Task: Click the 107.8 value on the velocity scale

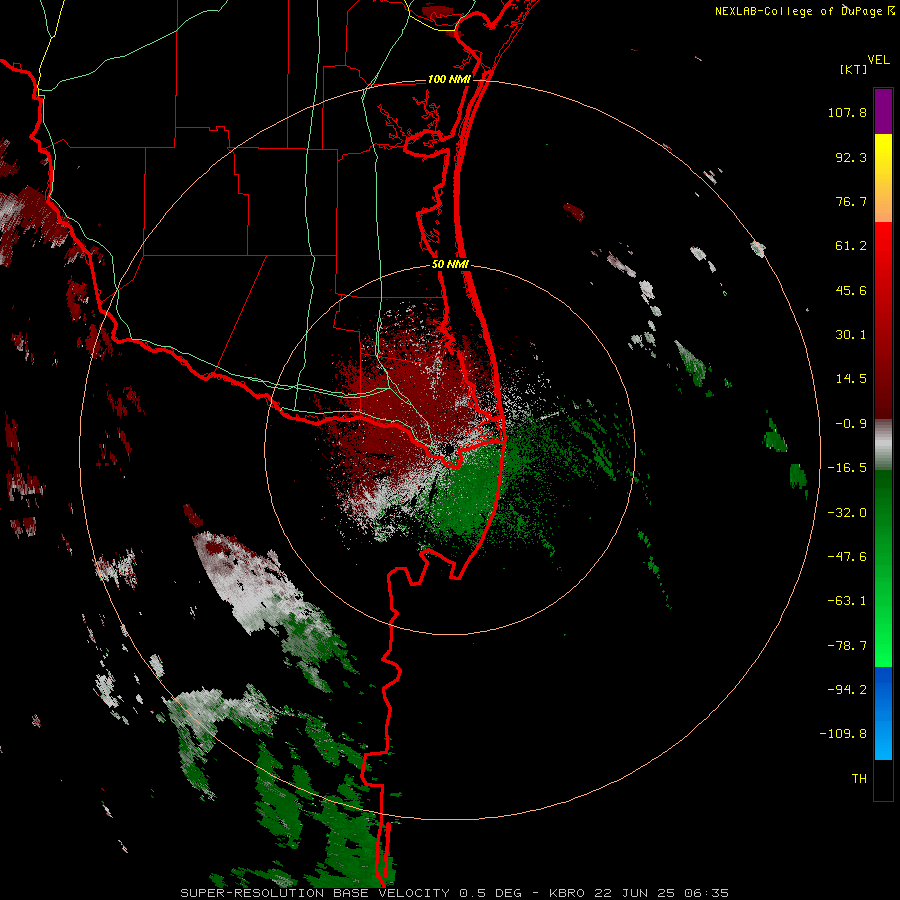Action: click(847, 112)
